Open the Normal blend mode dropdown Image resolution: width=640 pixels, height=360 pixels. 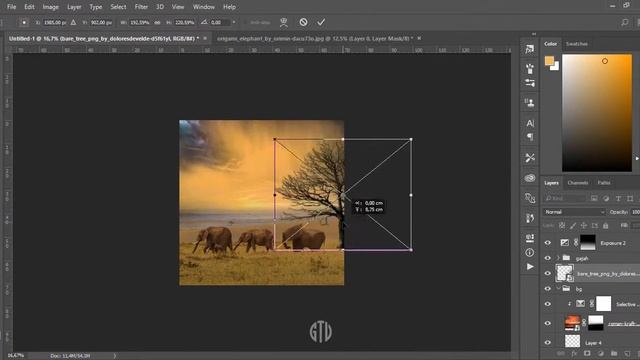pos(574,212)
